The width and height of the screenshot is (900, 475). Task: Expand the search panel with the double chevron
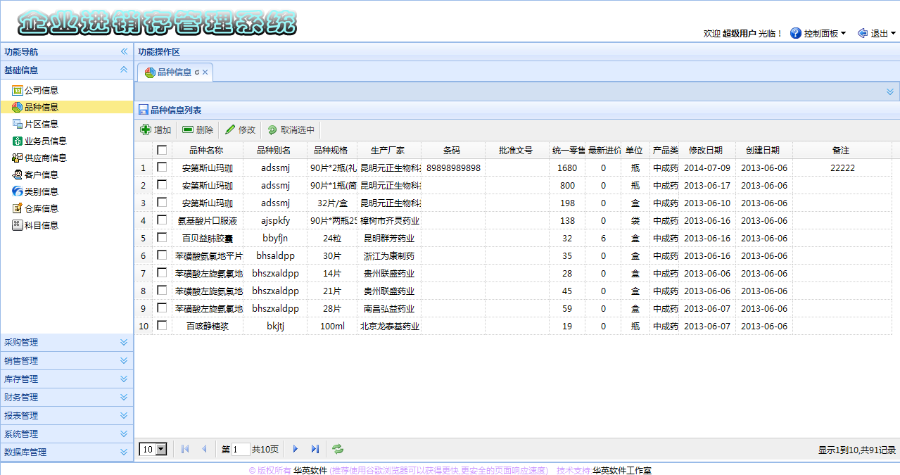890,92
